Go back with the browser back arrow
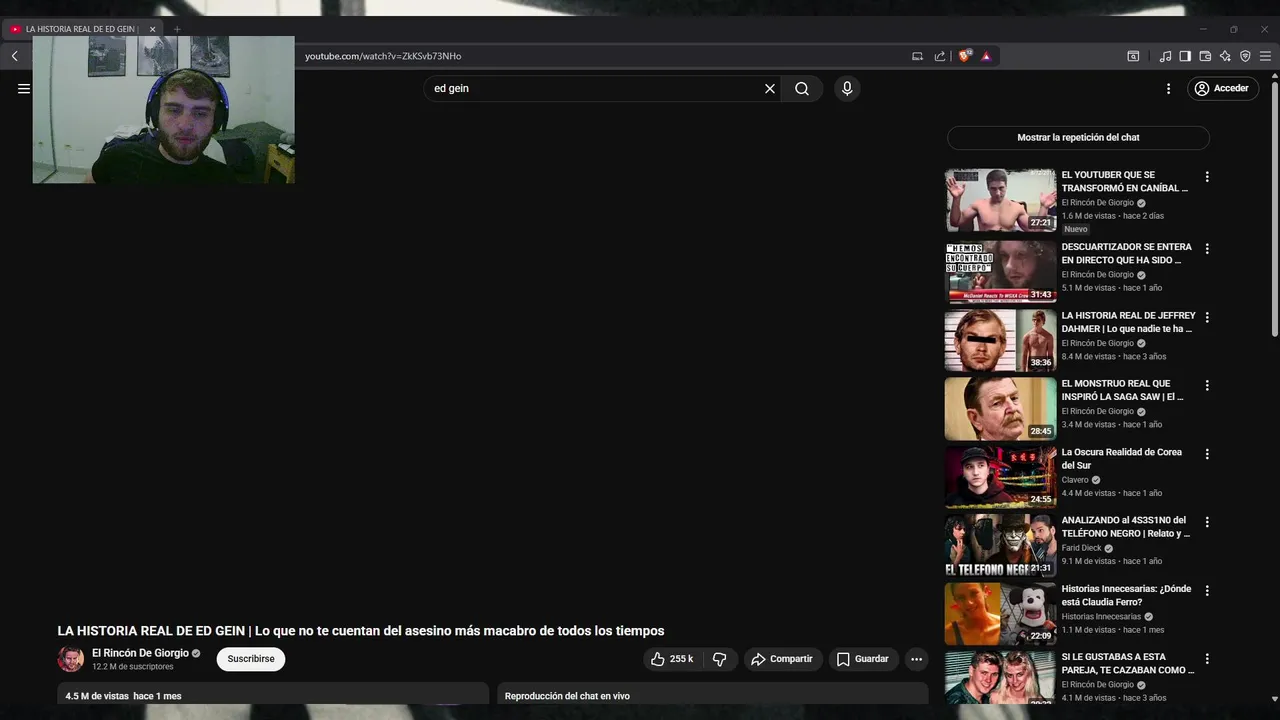 [x=15, y=56]
